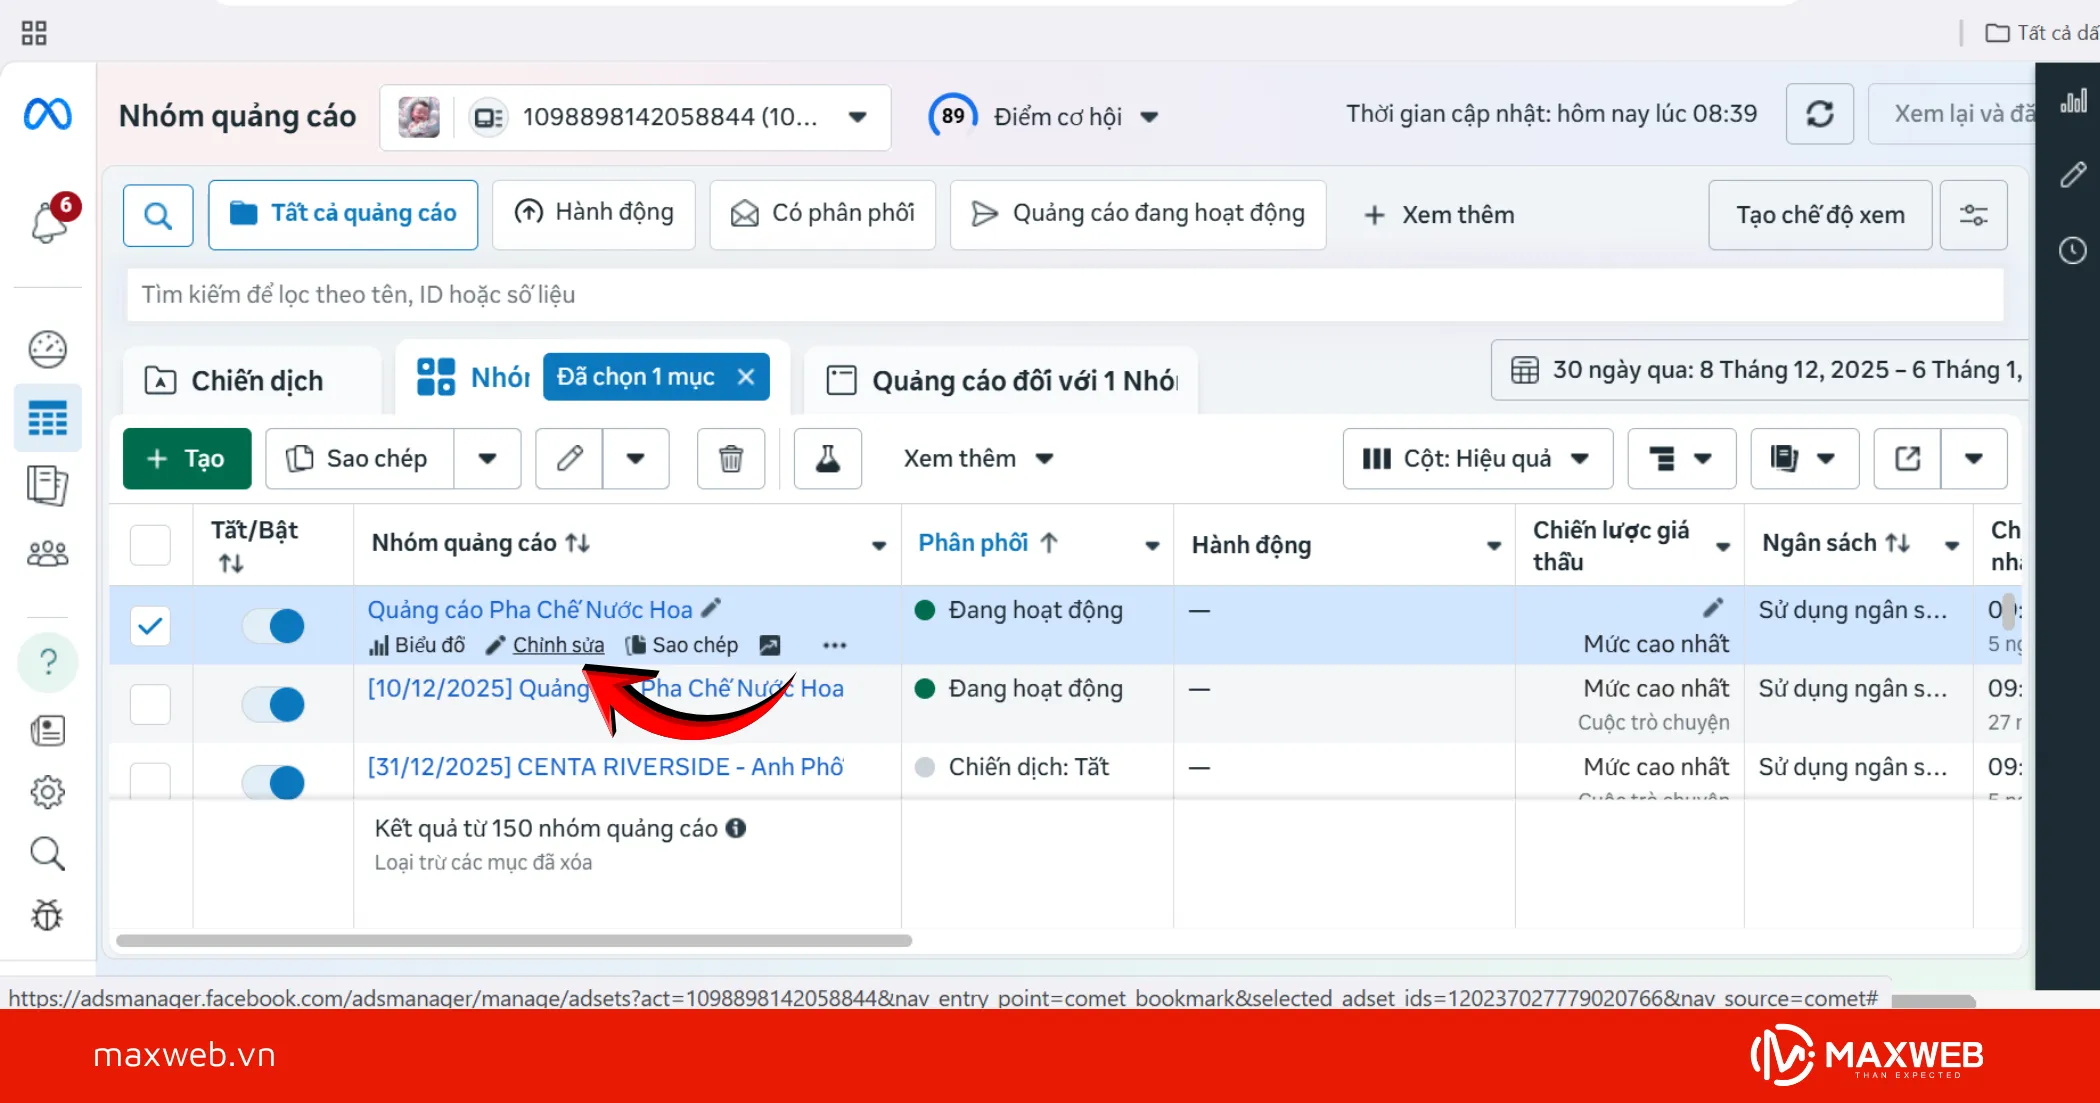Click the green Tạo button
The width and height of the screenshot is (2100, 1103).
point(185,458)
